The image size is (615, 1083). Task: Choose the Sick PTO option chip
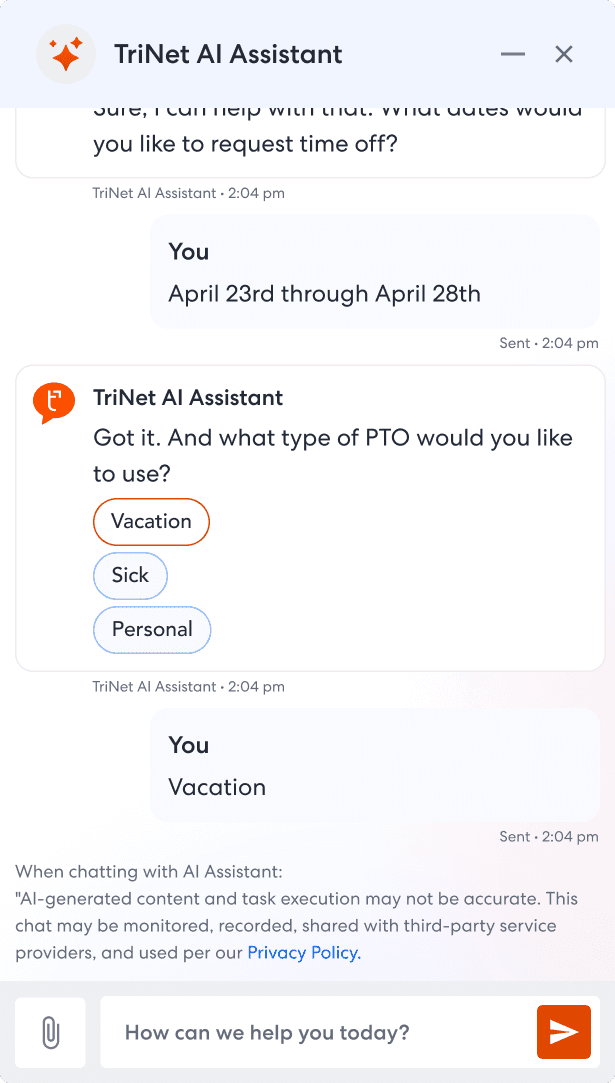(x=130, y=575)
